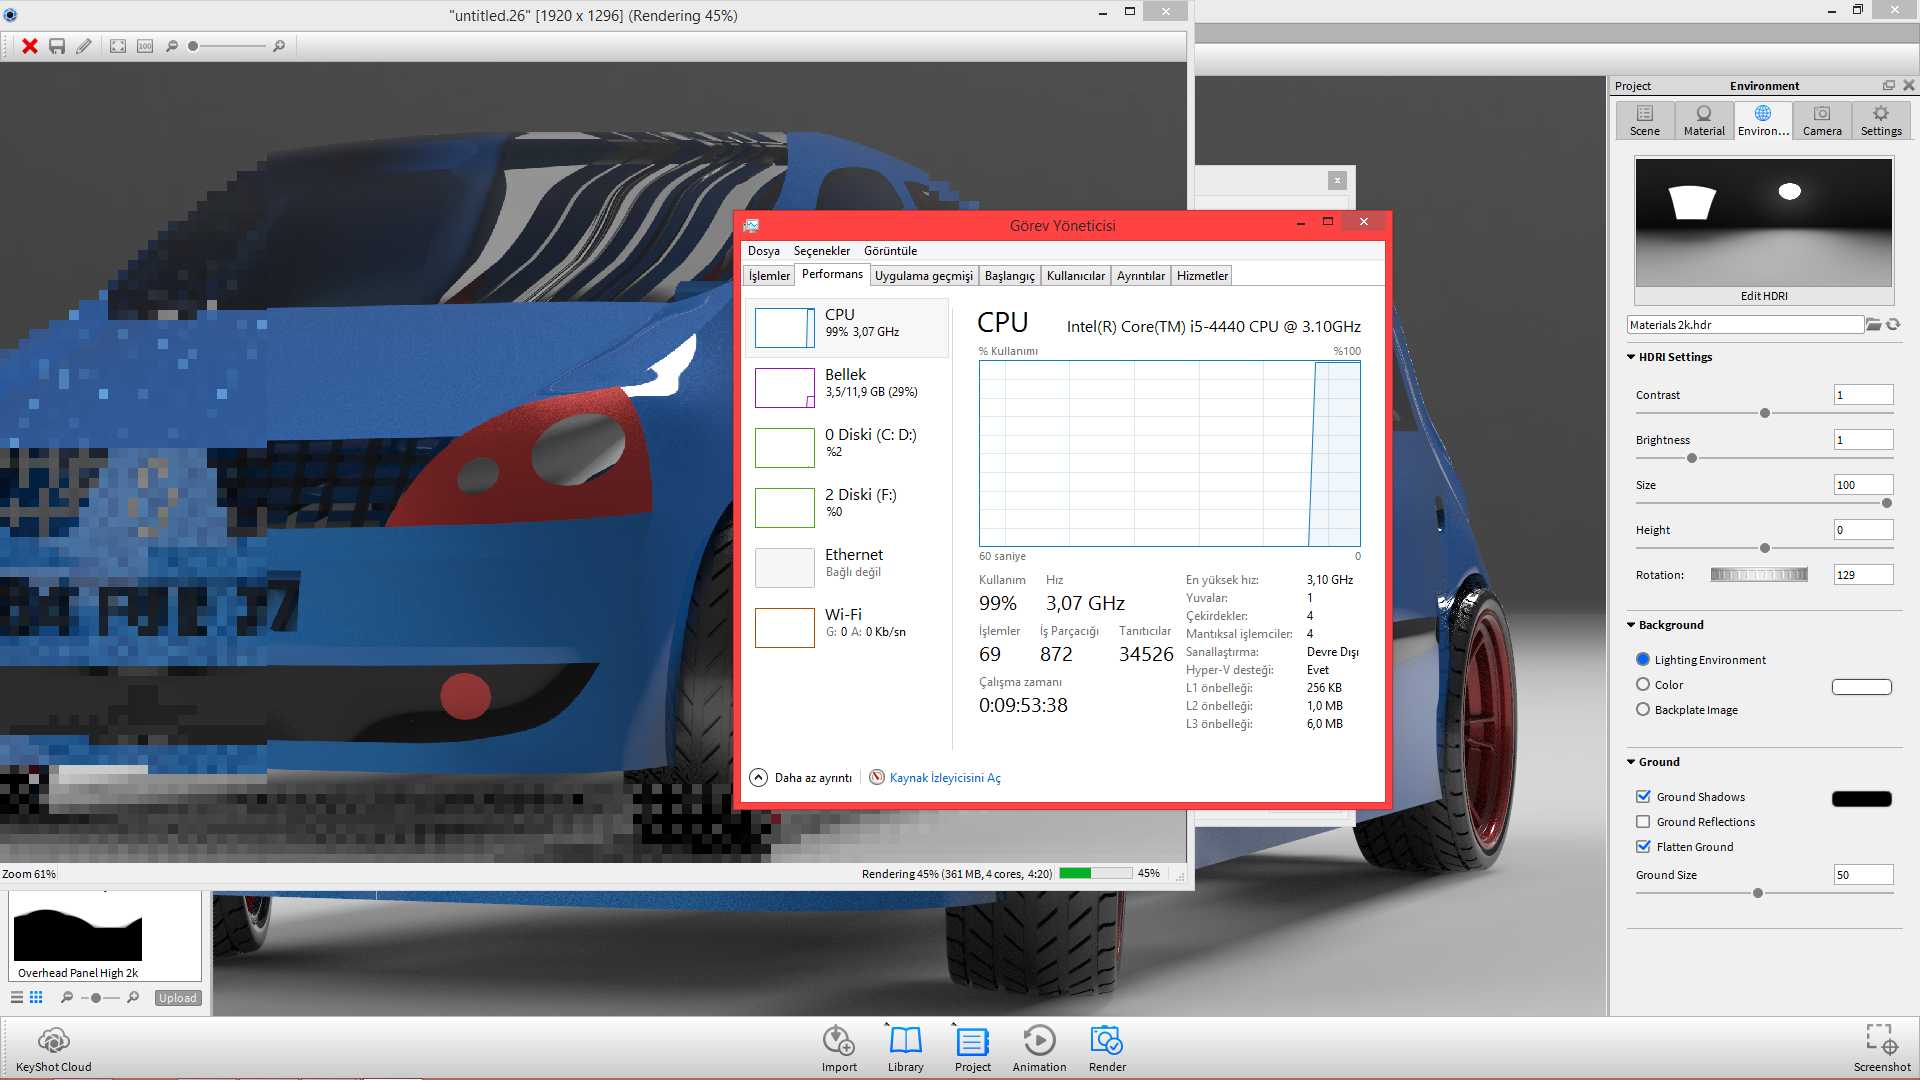Open the Settings tab in Project panel
Image resolution: width=1920 pixels, height=1080 pixels.
tap(1881, 120)
